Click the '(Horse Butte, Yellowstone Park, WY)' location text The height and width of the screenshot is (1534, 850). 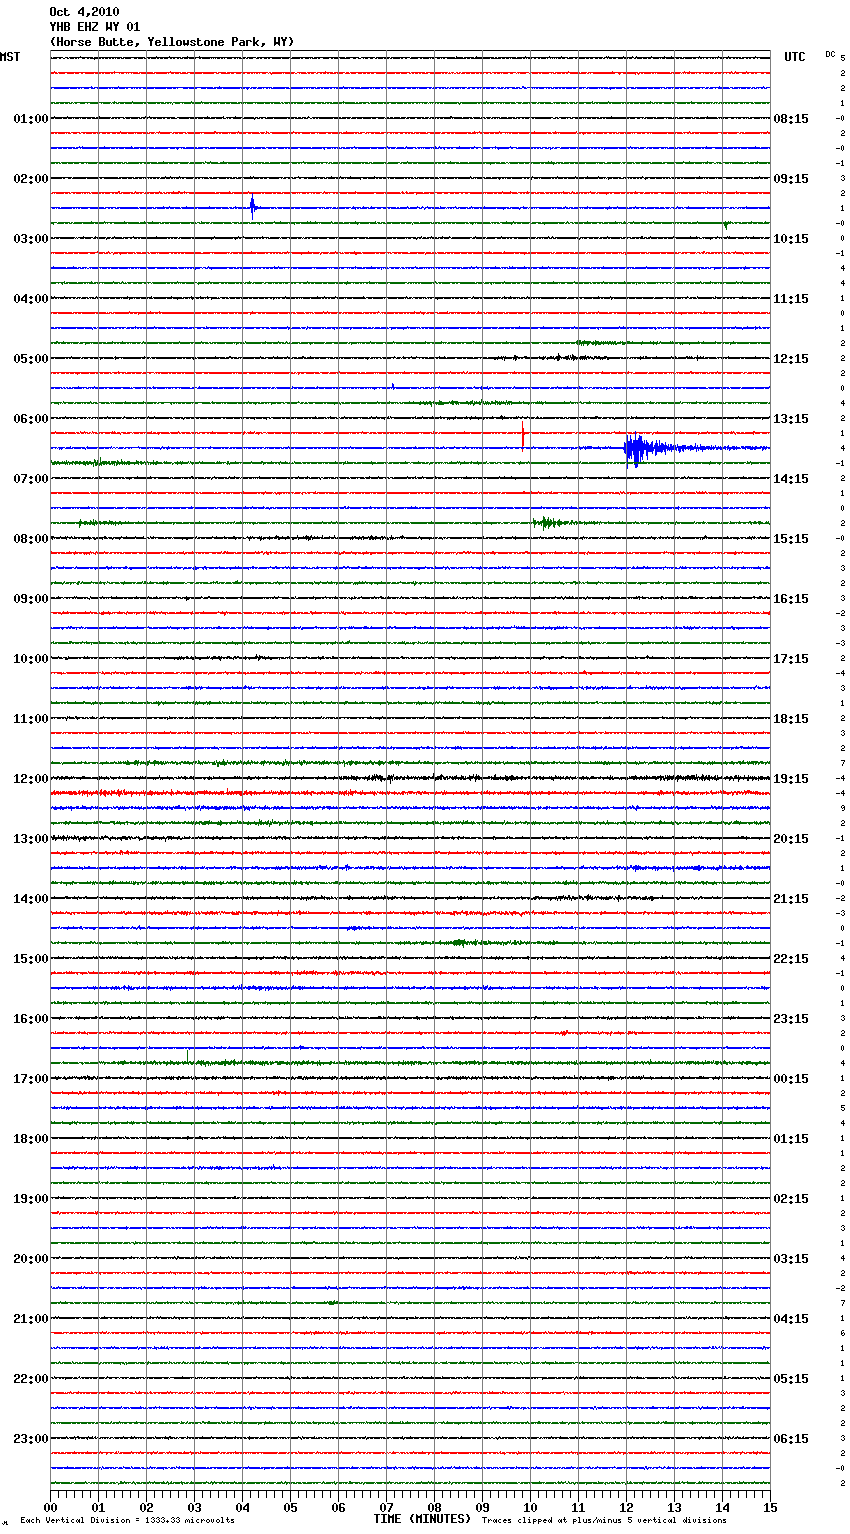(x=171, y=42)
